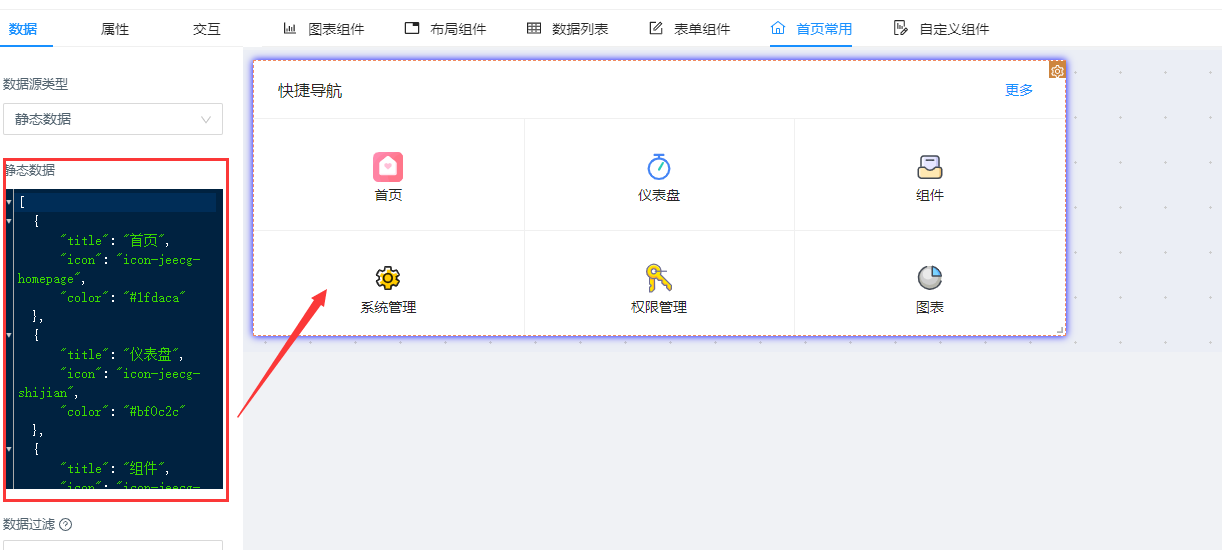Collapse the top-level JSON array fold arrow
Image resolution: width=1222 pixels, height=550 pixels.
coord(10,202)
